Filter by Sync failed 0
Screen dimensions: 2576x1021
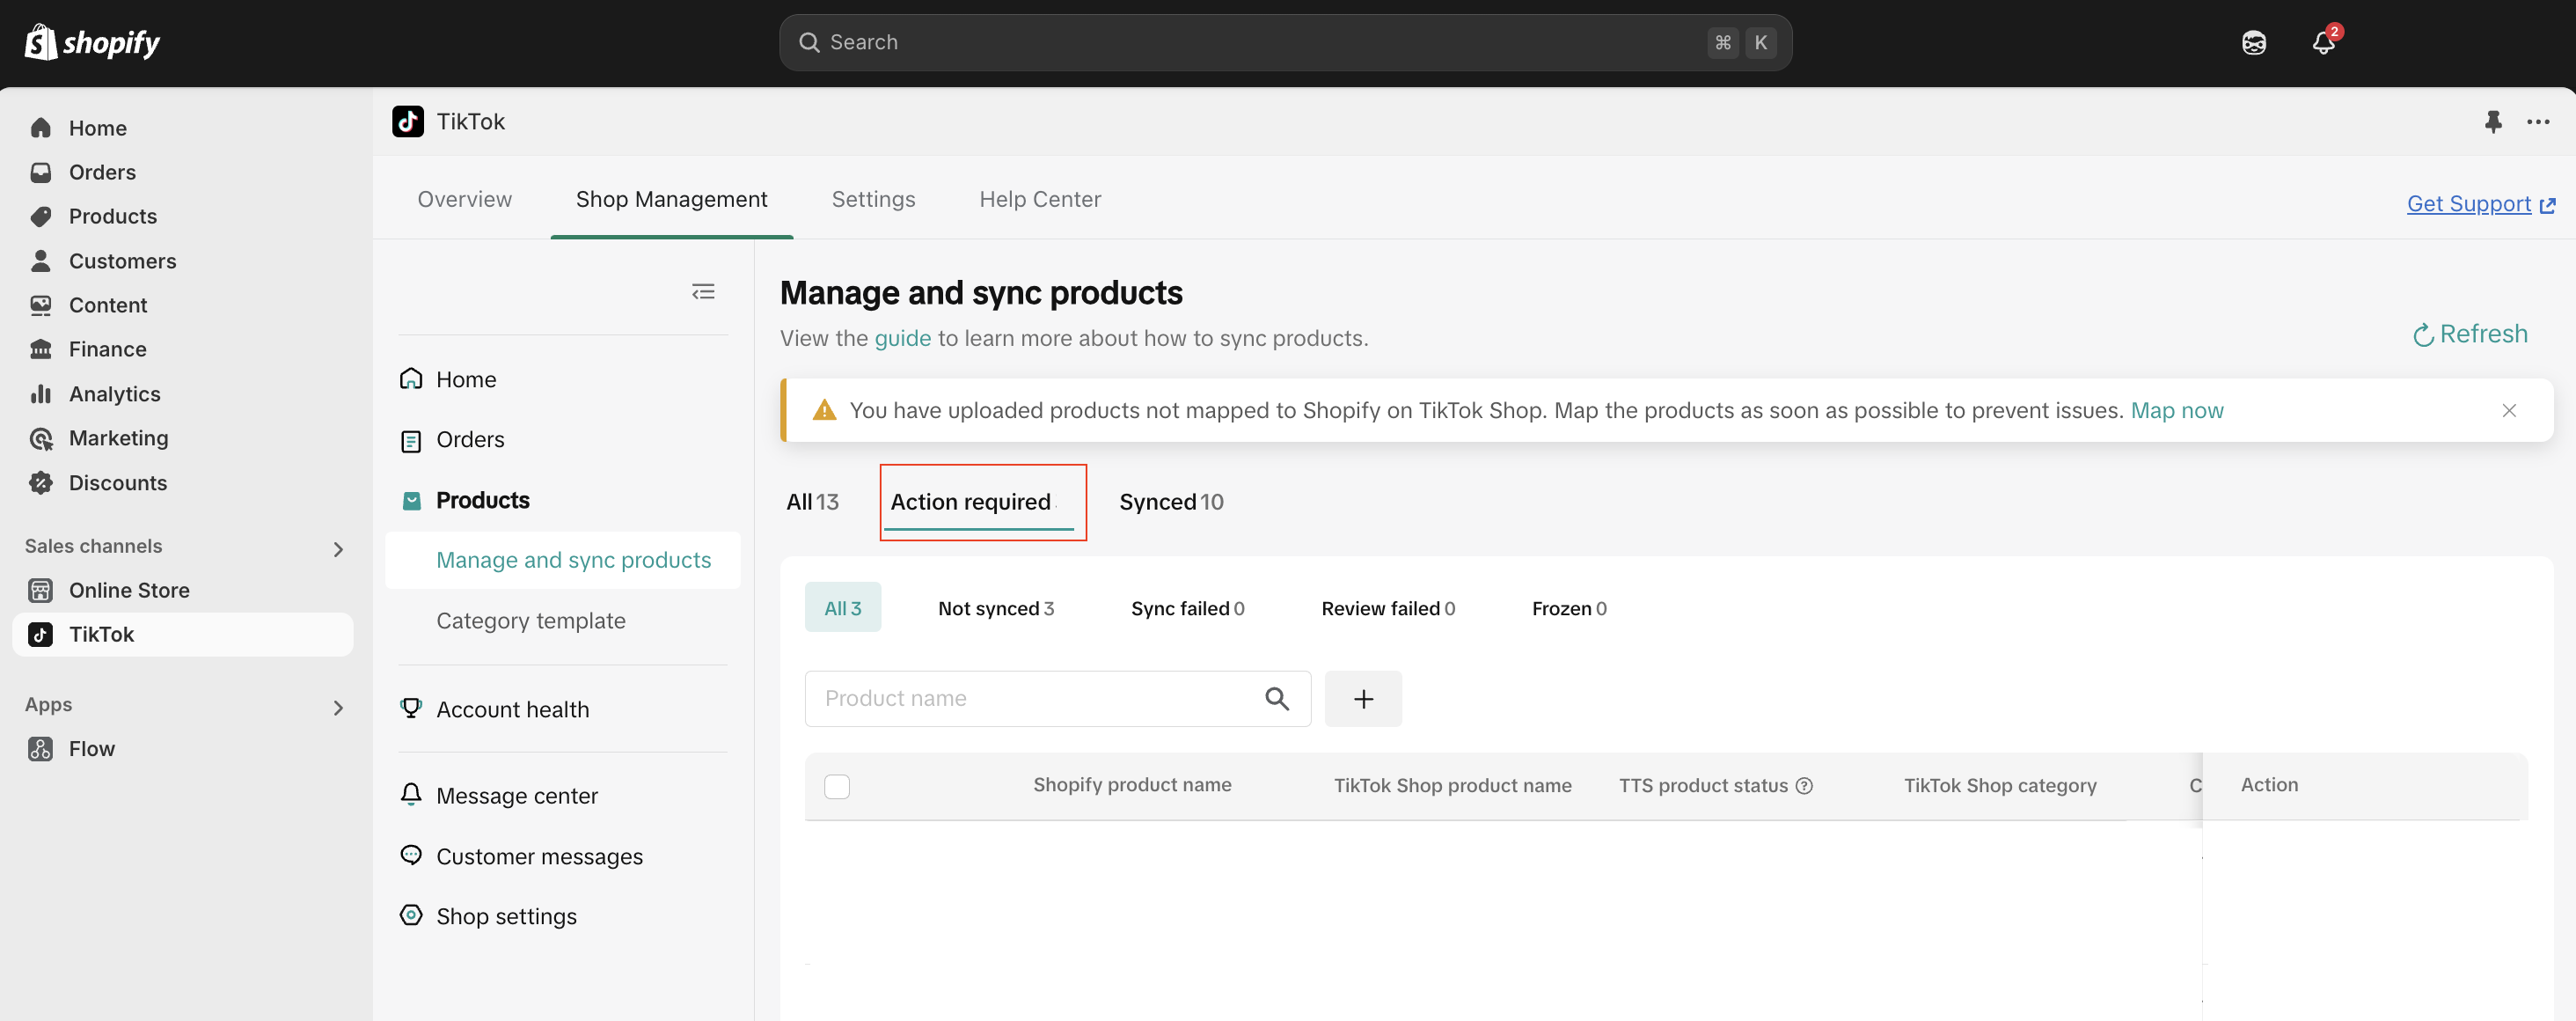coord(1188,608)
